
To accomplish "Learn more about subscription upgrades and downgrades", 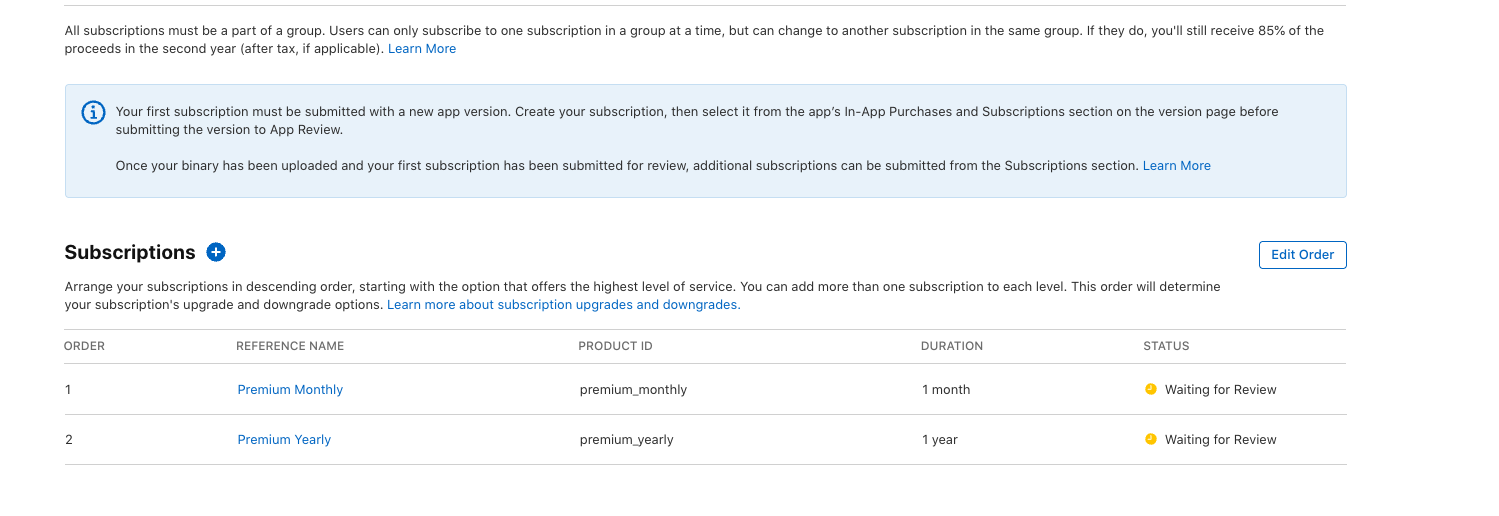I will point(564,305).
